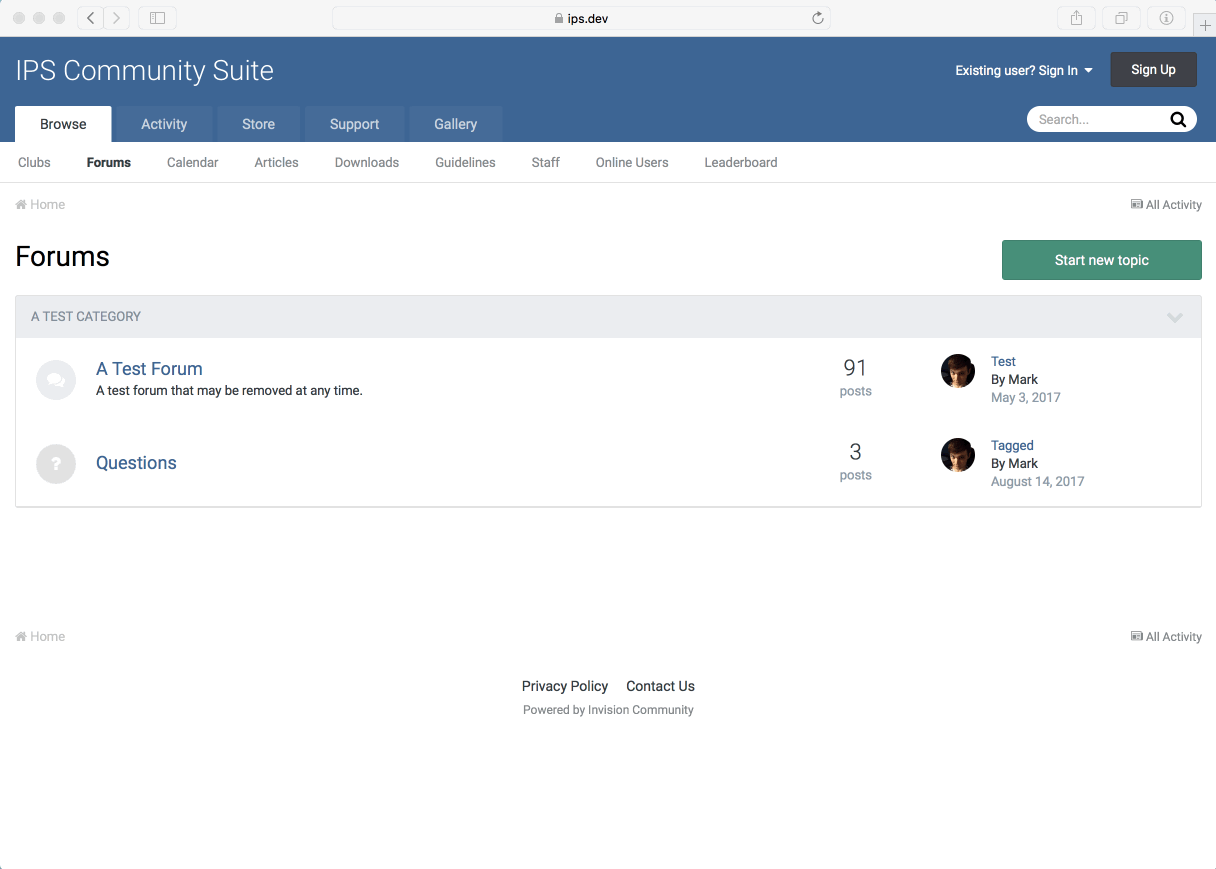This screenshot has height=869, width=1216.
Task: Click the top Home breadcrumb link
Action: (x=40, y=205)
